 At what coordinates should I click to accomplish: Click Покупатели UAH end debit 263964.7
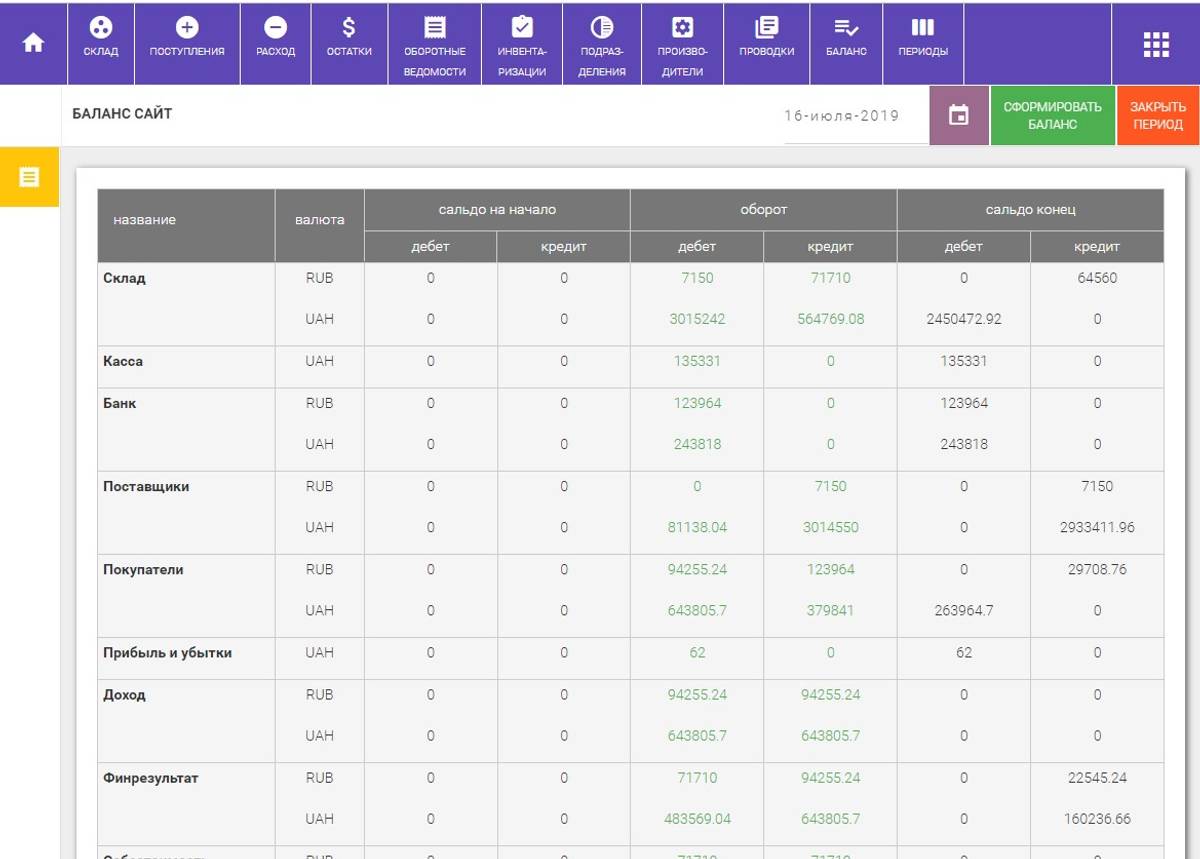point(963,610)
